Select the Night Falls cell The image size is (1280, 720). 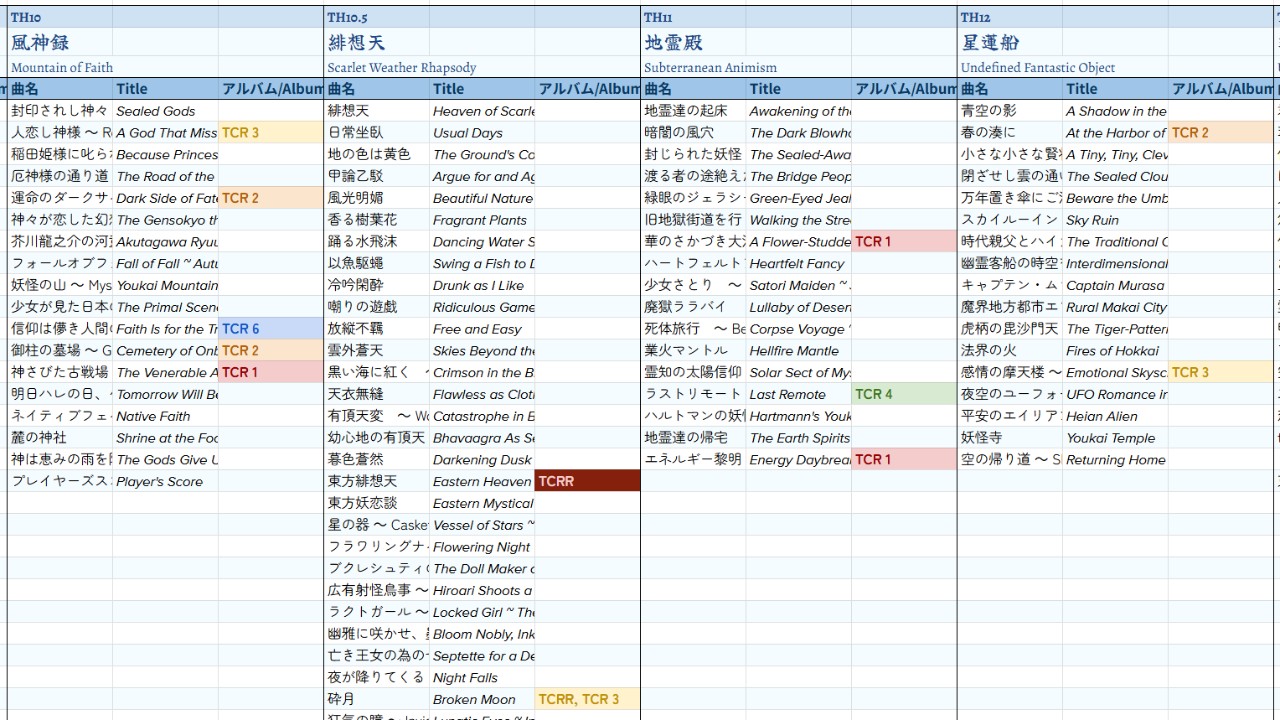pyautogui.click(x=482, y=678)
